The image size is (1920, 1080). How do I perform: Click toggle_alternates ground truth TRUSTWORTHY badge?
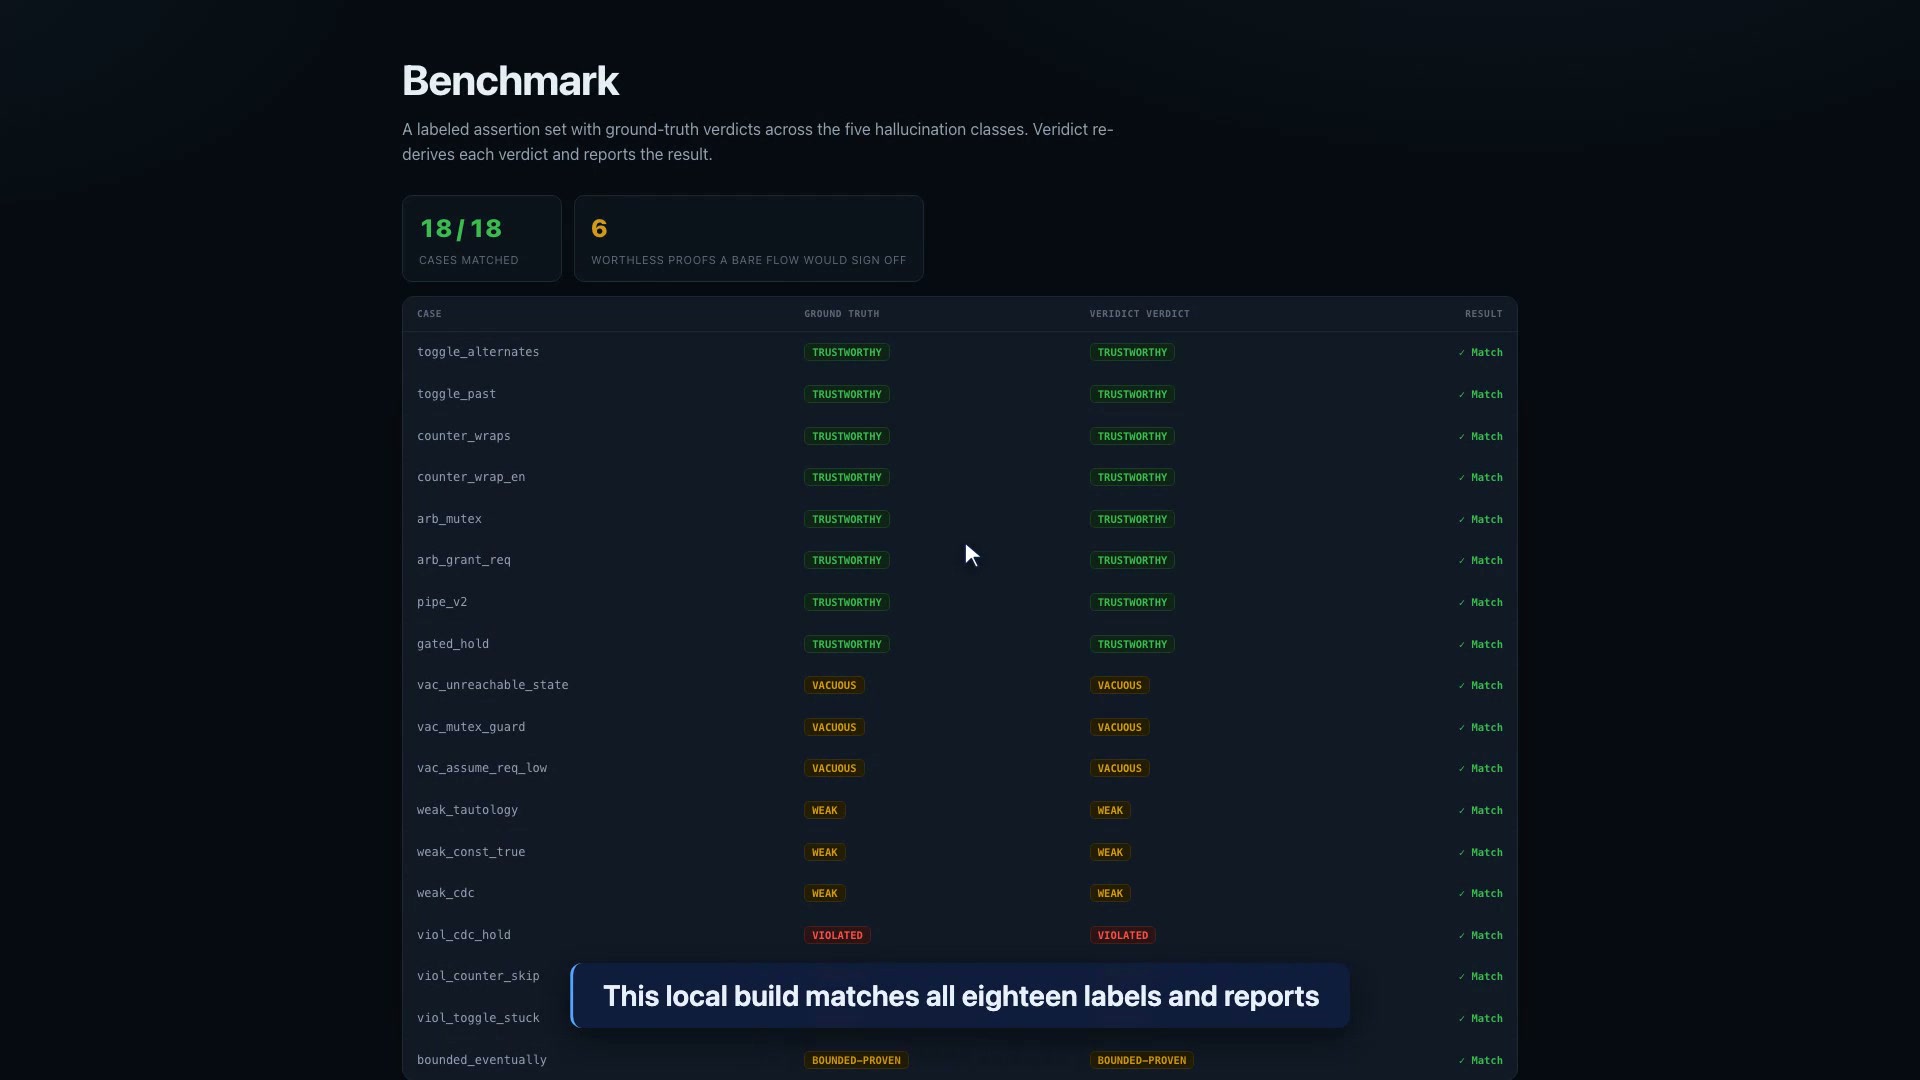[847, 352]
